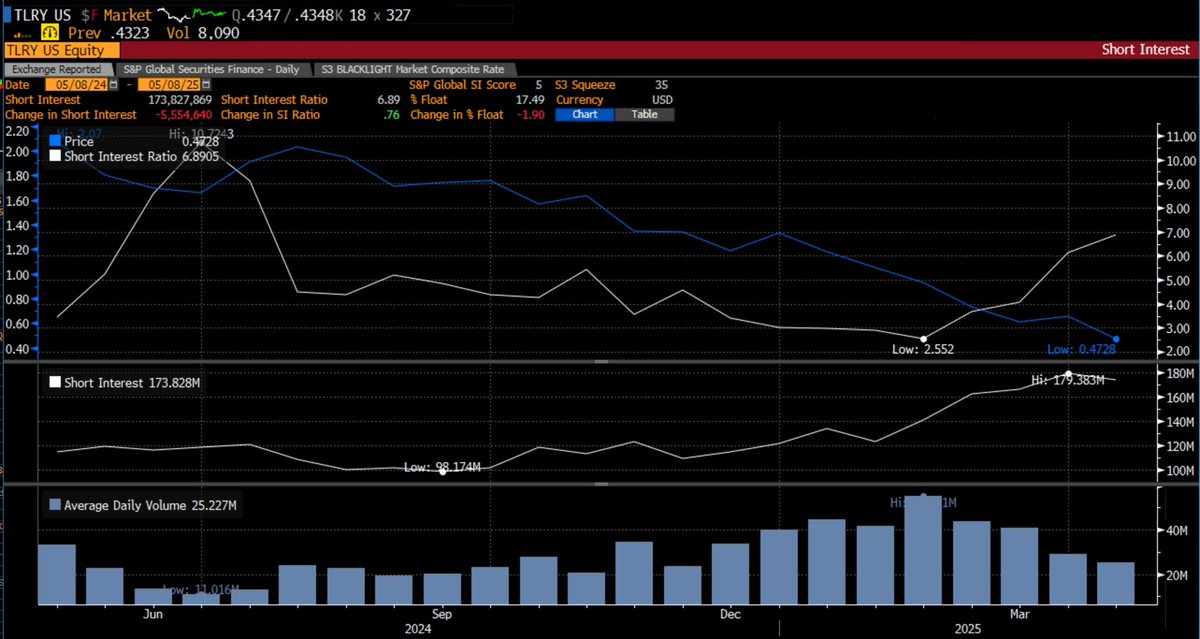Click the Low: 2.552 marker on ratio line
The image size is (1200, 639).
923,338
